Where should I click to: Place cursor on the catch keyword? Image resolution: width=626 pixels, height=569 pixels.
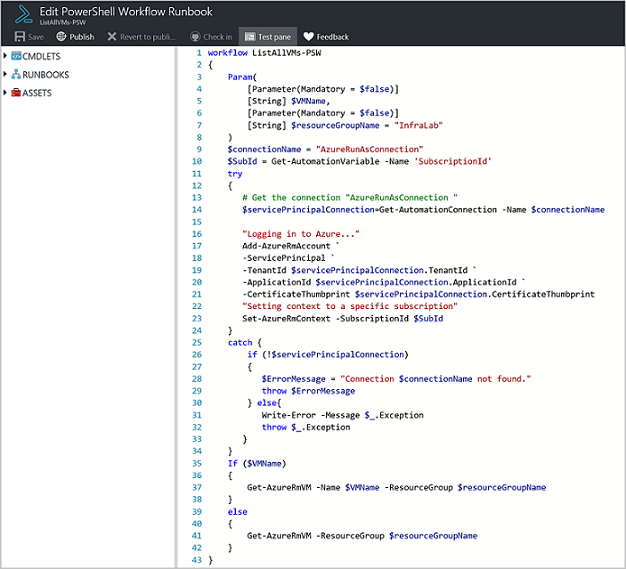coord(240,342)
